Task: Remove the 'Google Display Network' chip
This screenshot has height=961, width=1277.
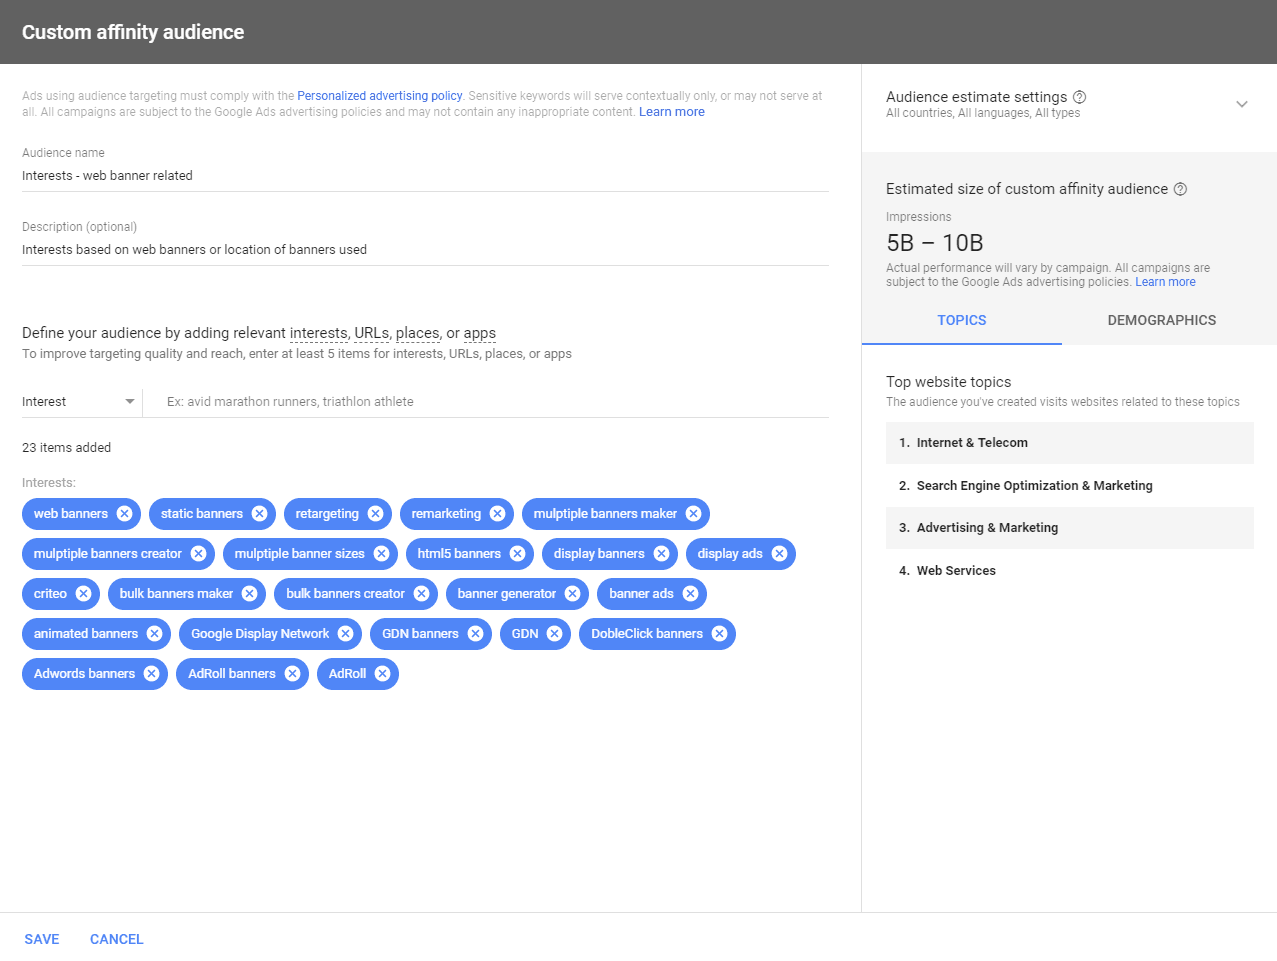Action: coord(345,634)
